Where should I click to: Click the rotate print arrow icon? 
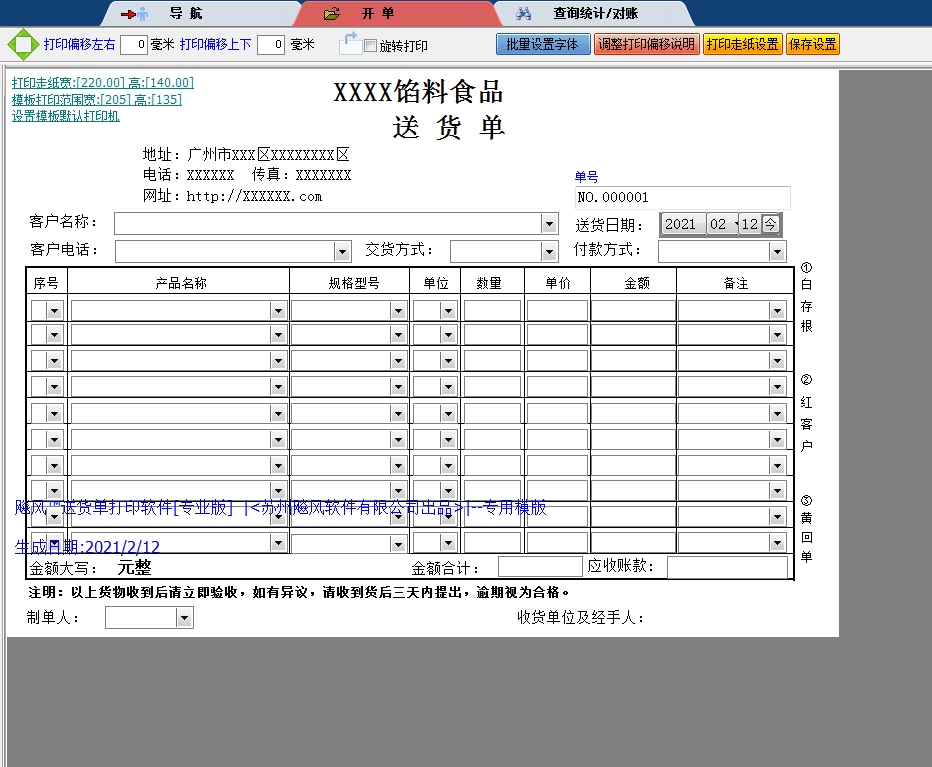point(349,43)
